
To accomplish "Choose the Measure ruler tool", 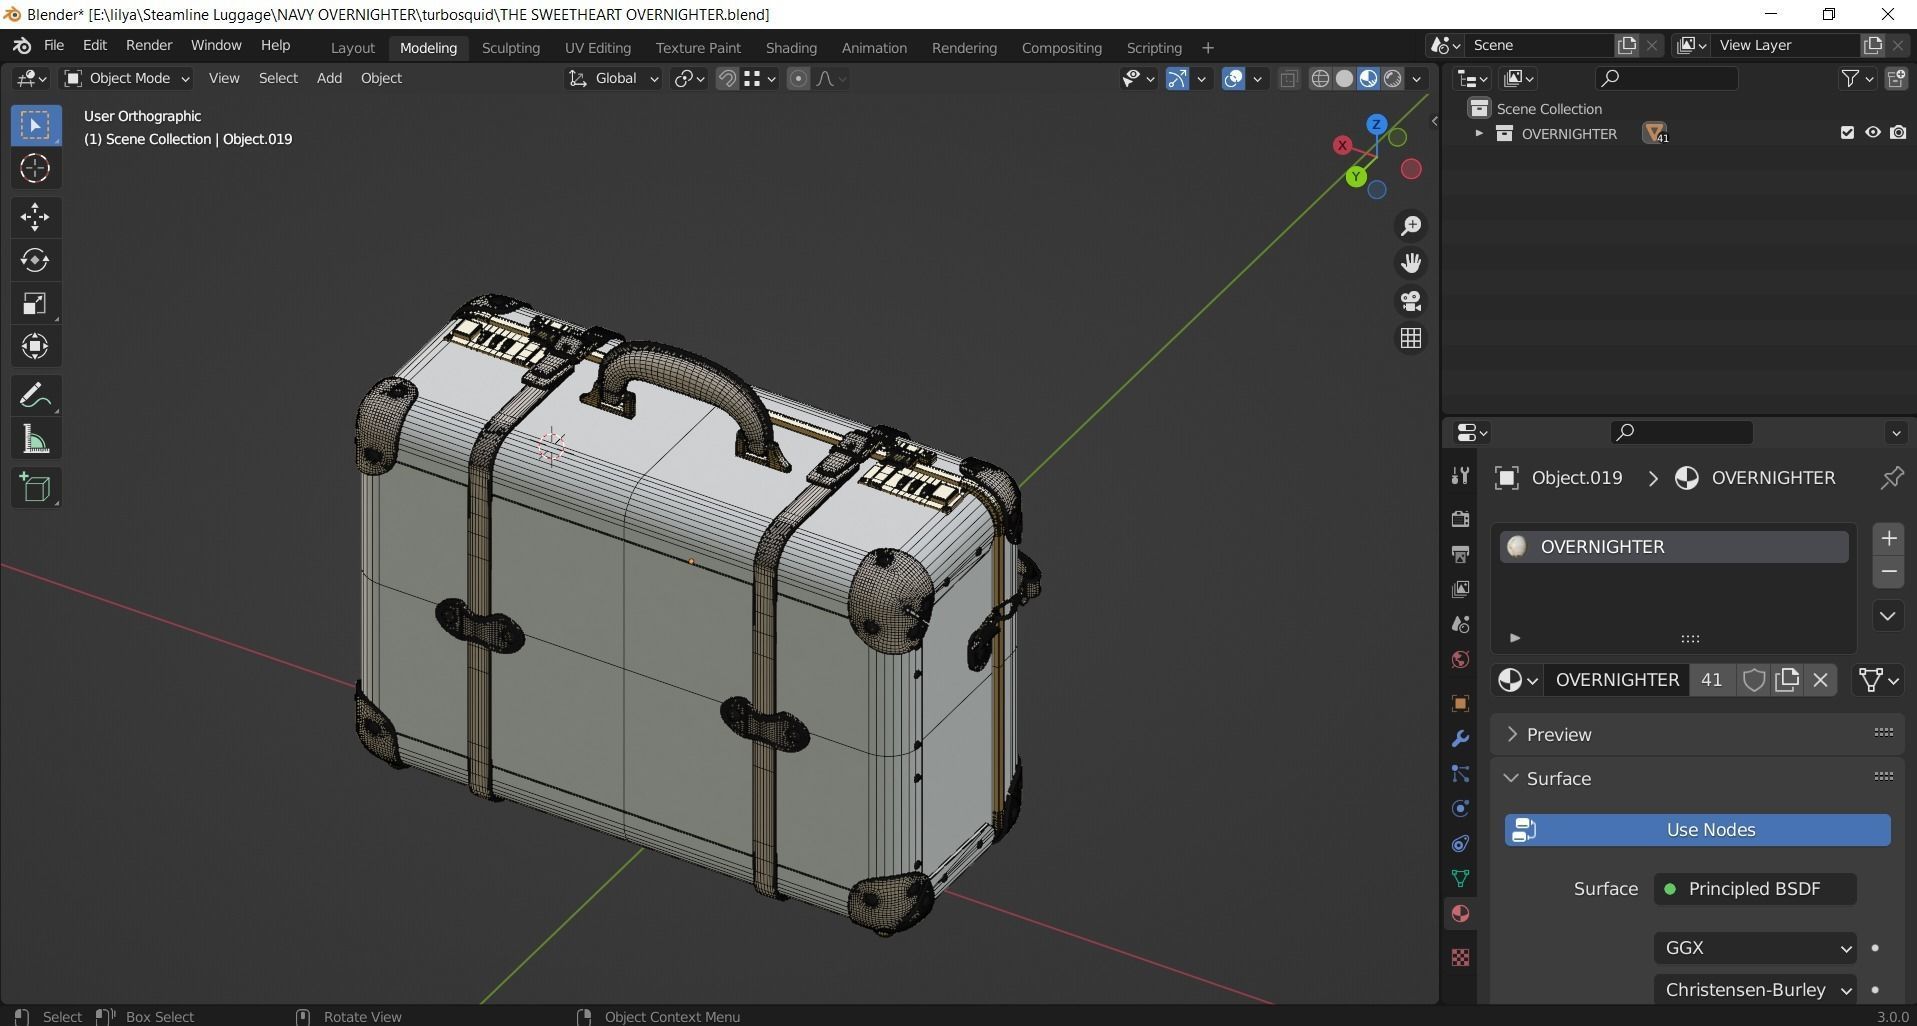I will pyautogui.click(x=35, y=439).
